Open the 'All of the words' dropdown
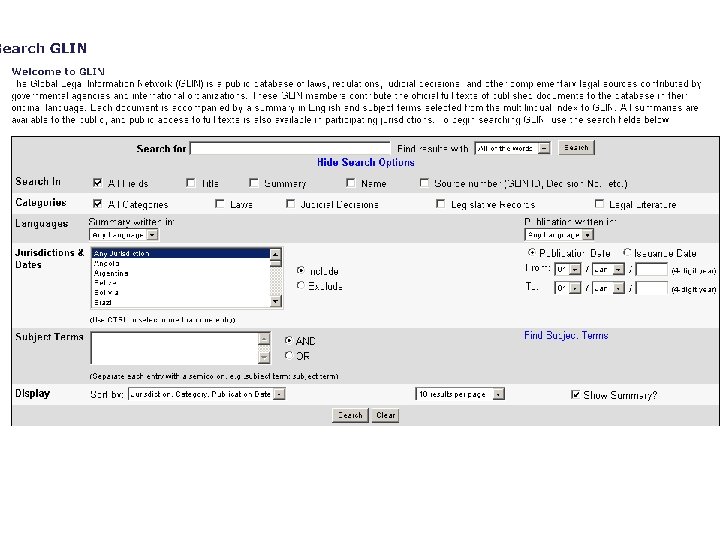 [x=512, y=148]
